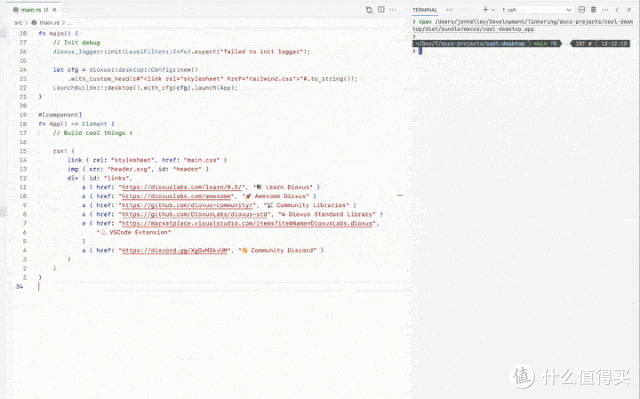Screen dimensions: 640x399
Task: Follow the dioxuslabs.com/learn link
Action: pos(182,187)
